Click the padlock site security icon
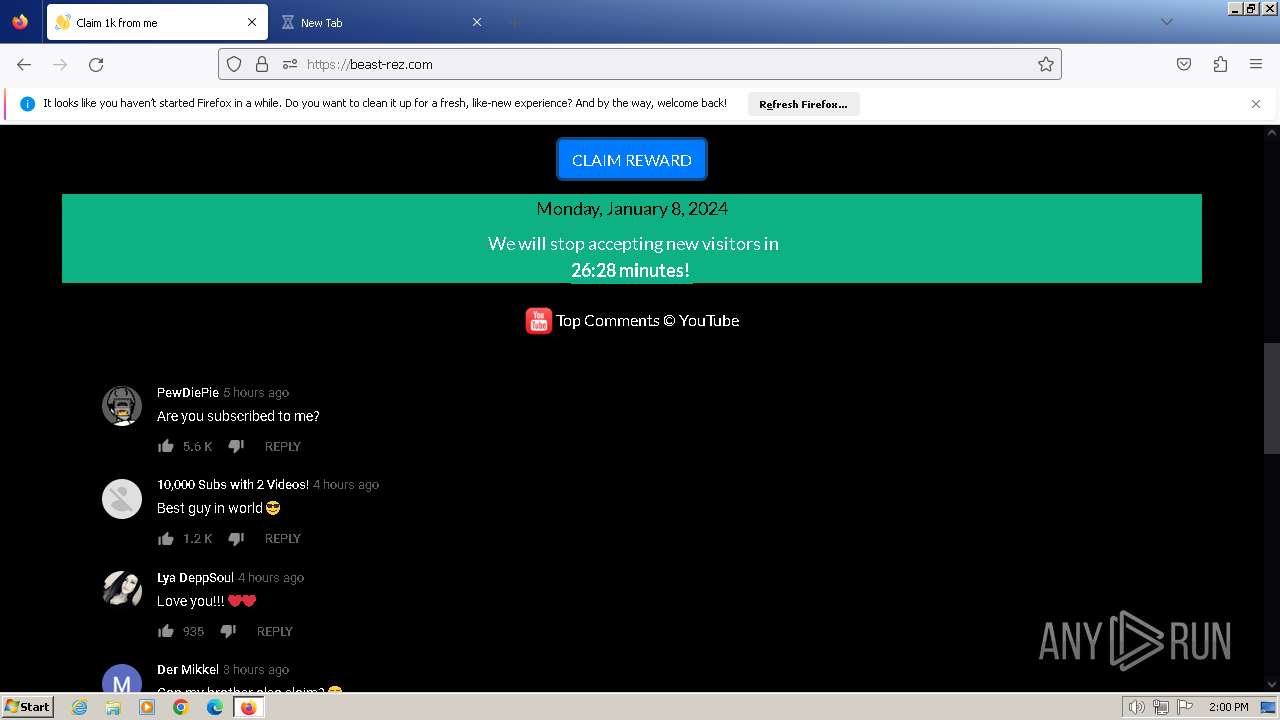The image size is (1280, 720). coord(262,64)
